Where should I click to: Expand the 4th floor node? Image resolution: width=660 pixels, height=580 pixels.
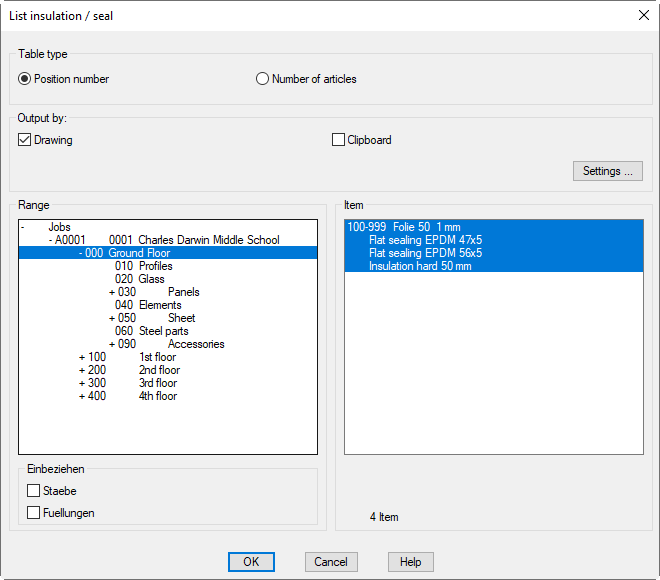coord(81,396)
